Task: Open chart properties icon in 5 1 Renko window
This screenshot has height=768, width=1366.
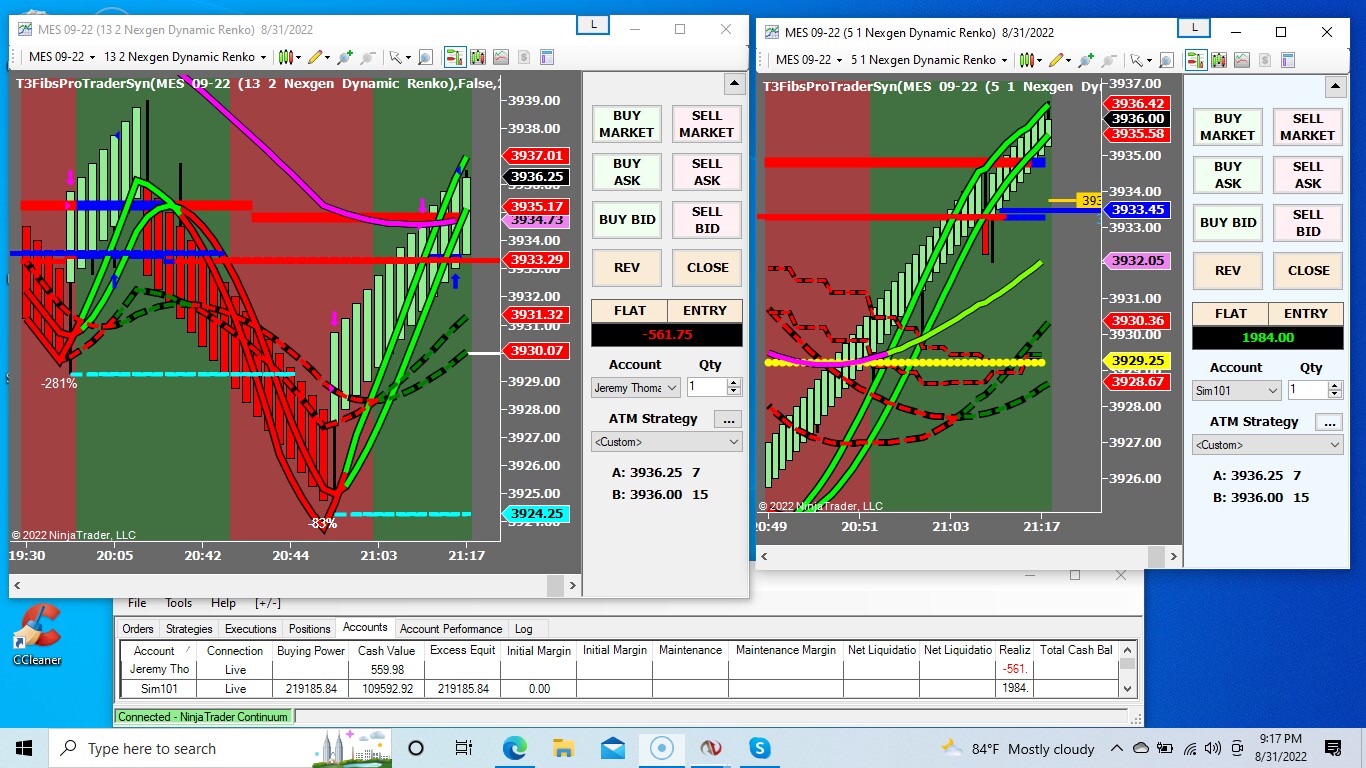Action: click(x=1288, y=60)
